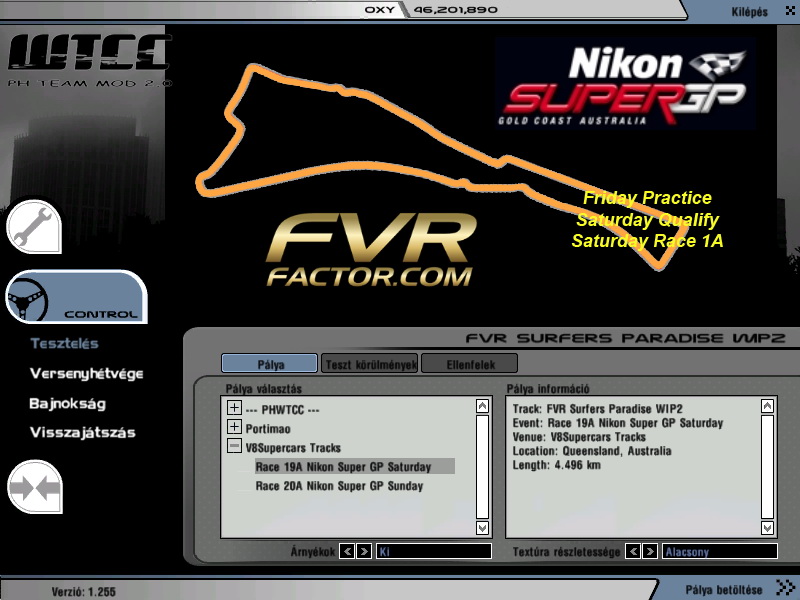The height and width of the screenshot is (600, 800).
Task: Click Textúra részletessége left arrow
Action: [x=633, y=551]
